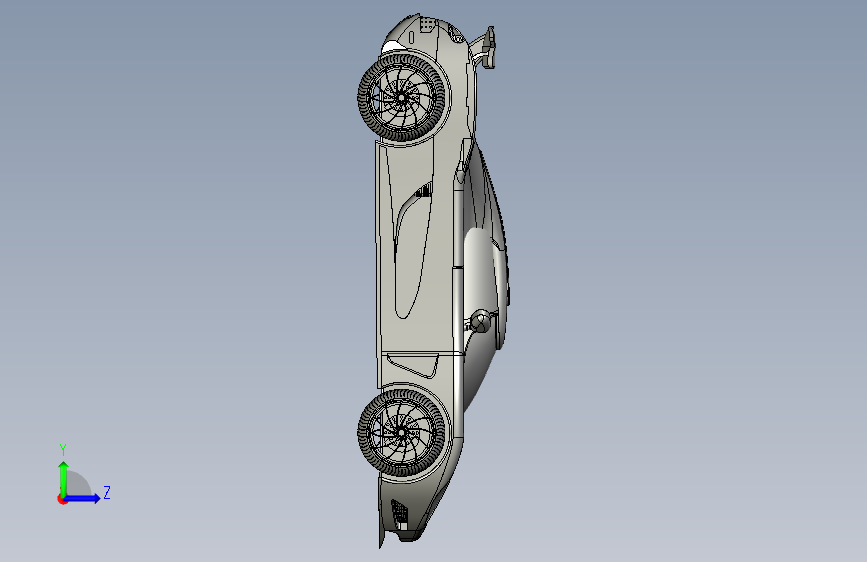The height and width of the screenshot is (562, 867).
Task: Select the side mirror on the car
Action: (479, 321)
